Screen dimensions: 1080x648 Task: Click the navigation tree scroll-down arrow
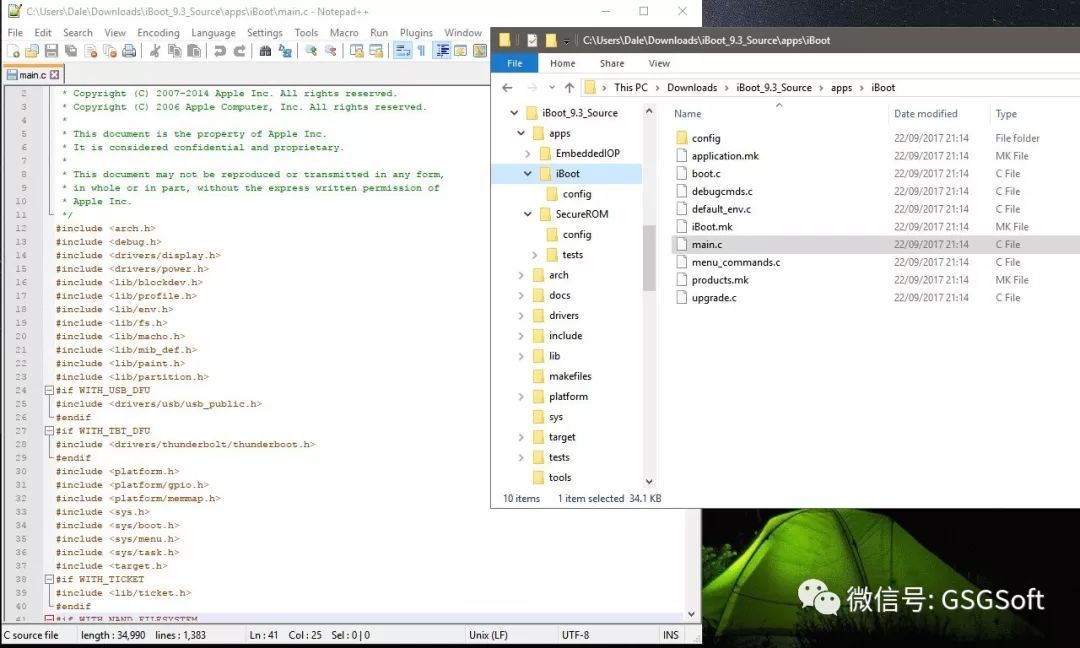(x=649, y=481)
